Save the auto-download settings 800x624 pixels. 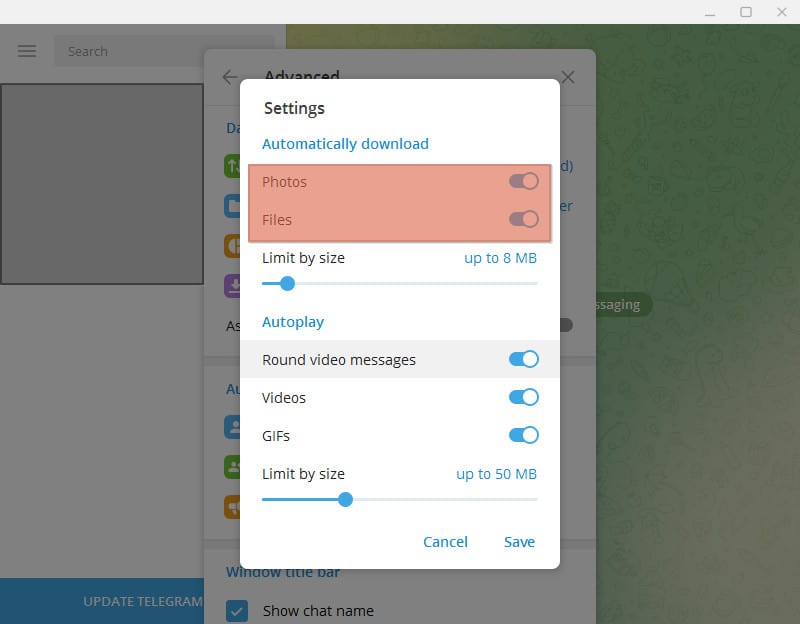519,542
